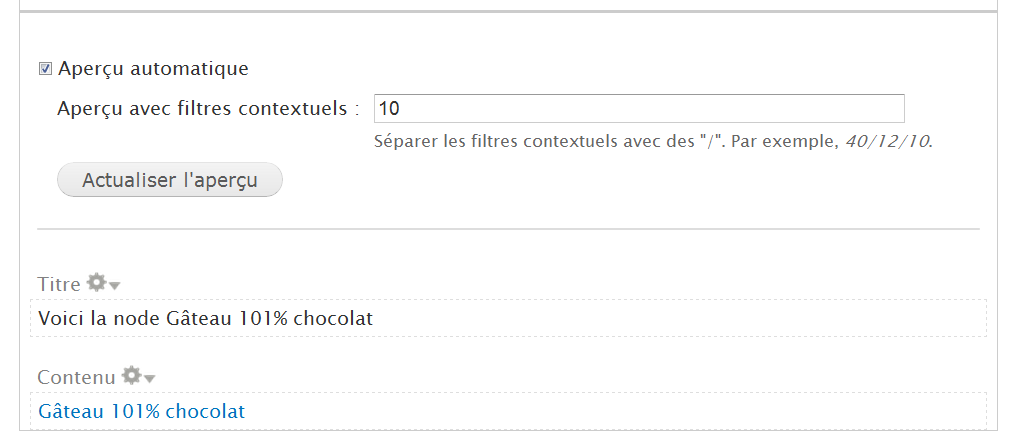Image resolution: width=1021 pixels, height=433 pixels.
Task: Toggle the Aperçu automatique checkbox
Action: click(45, 69)
